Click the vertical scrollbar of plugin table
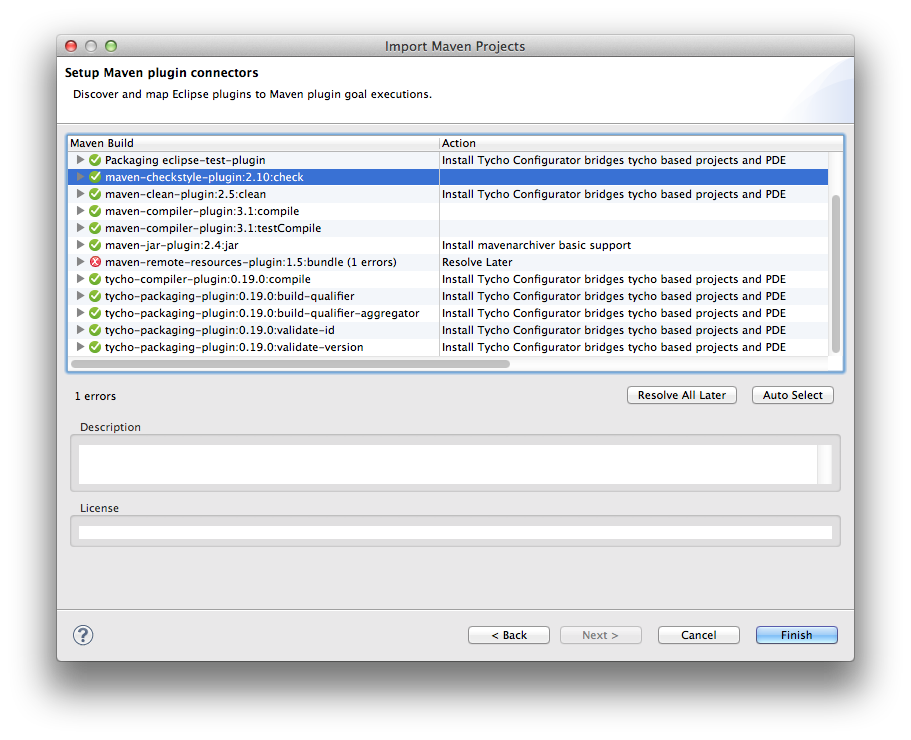 836,272
